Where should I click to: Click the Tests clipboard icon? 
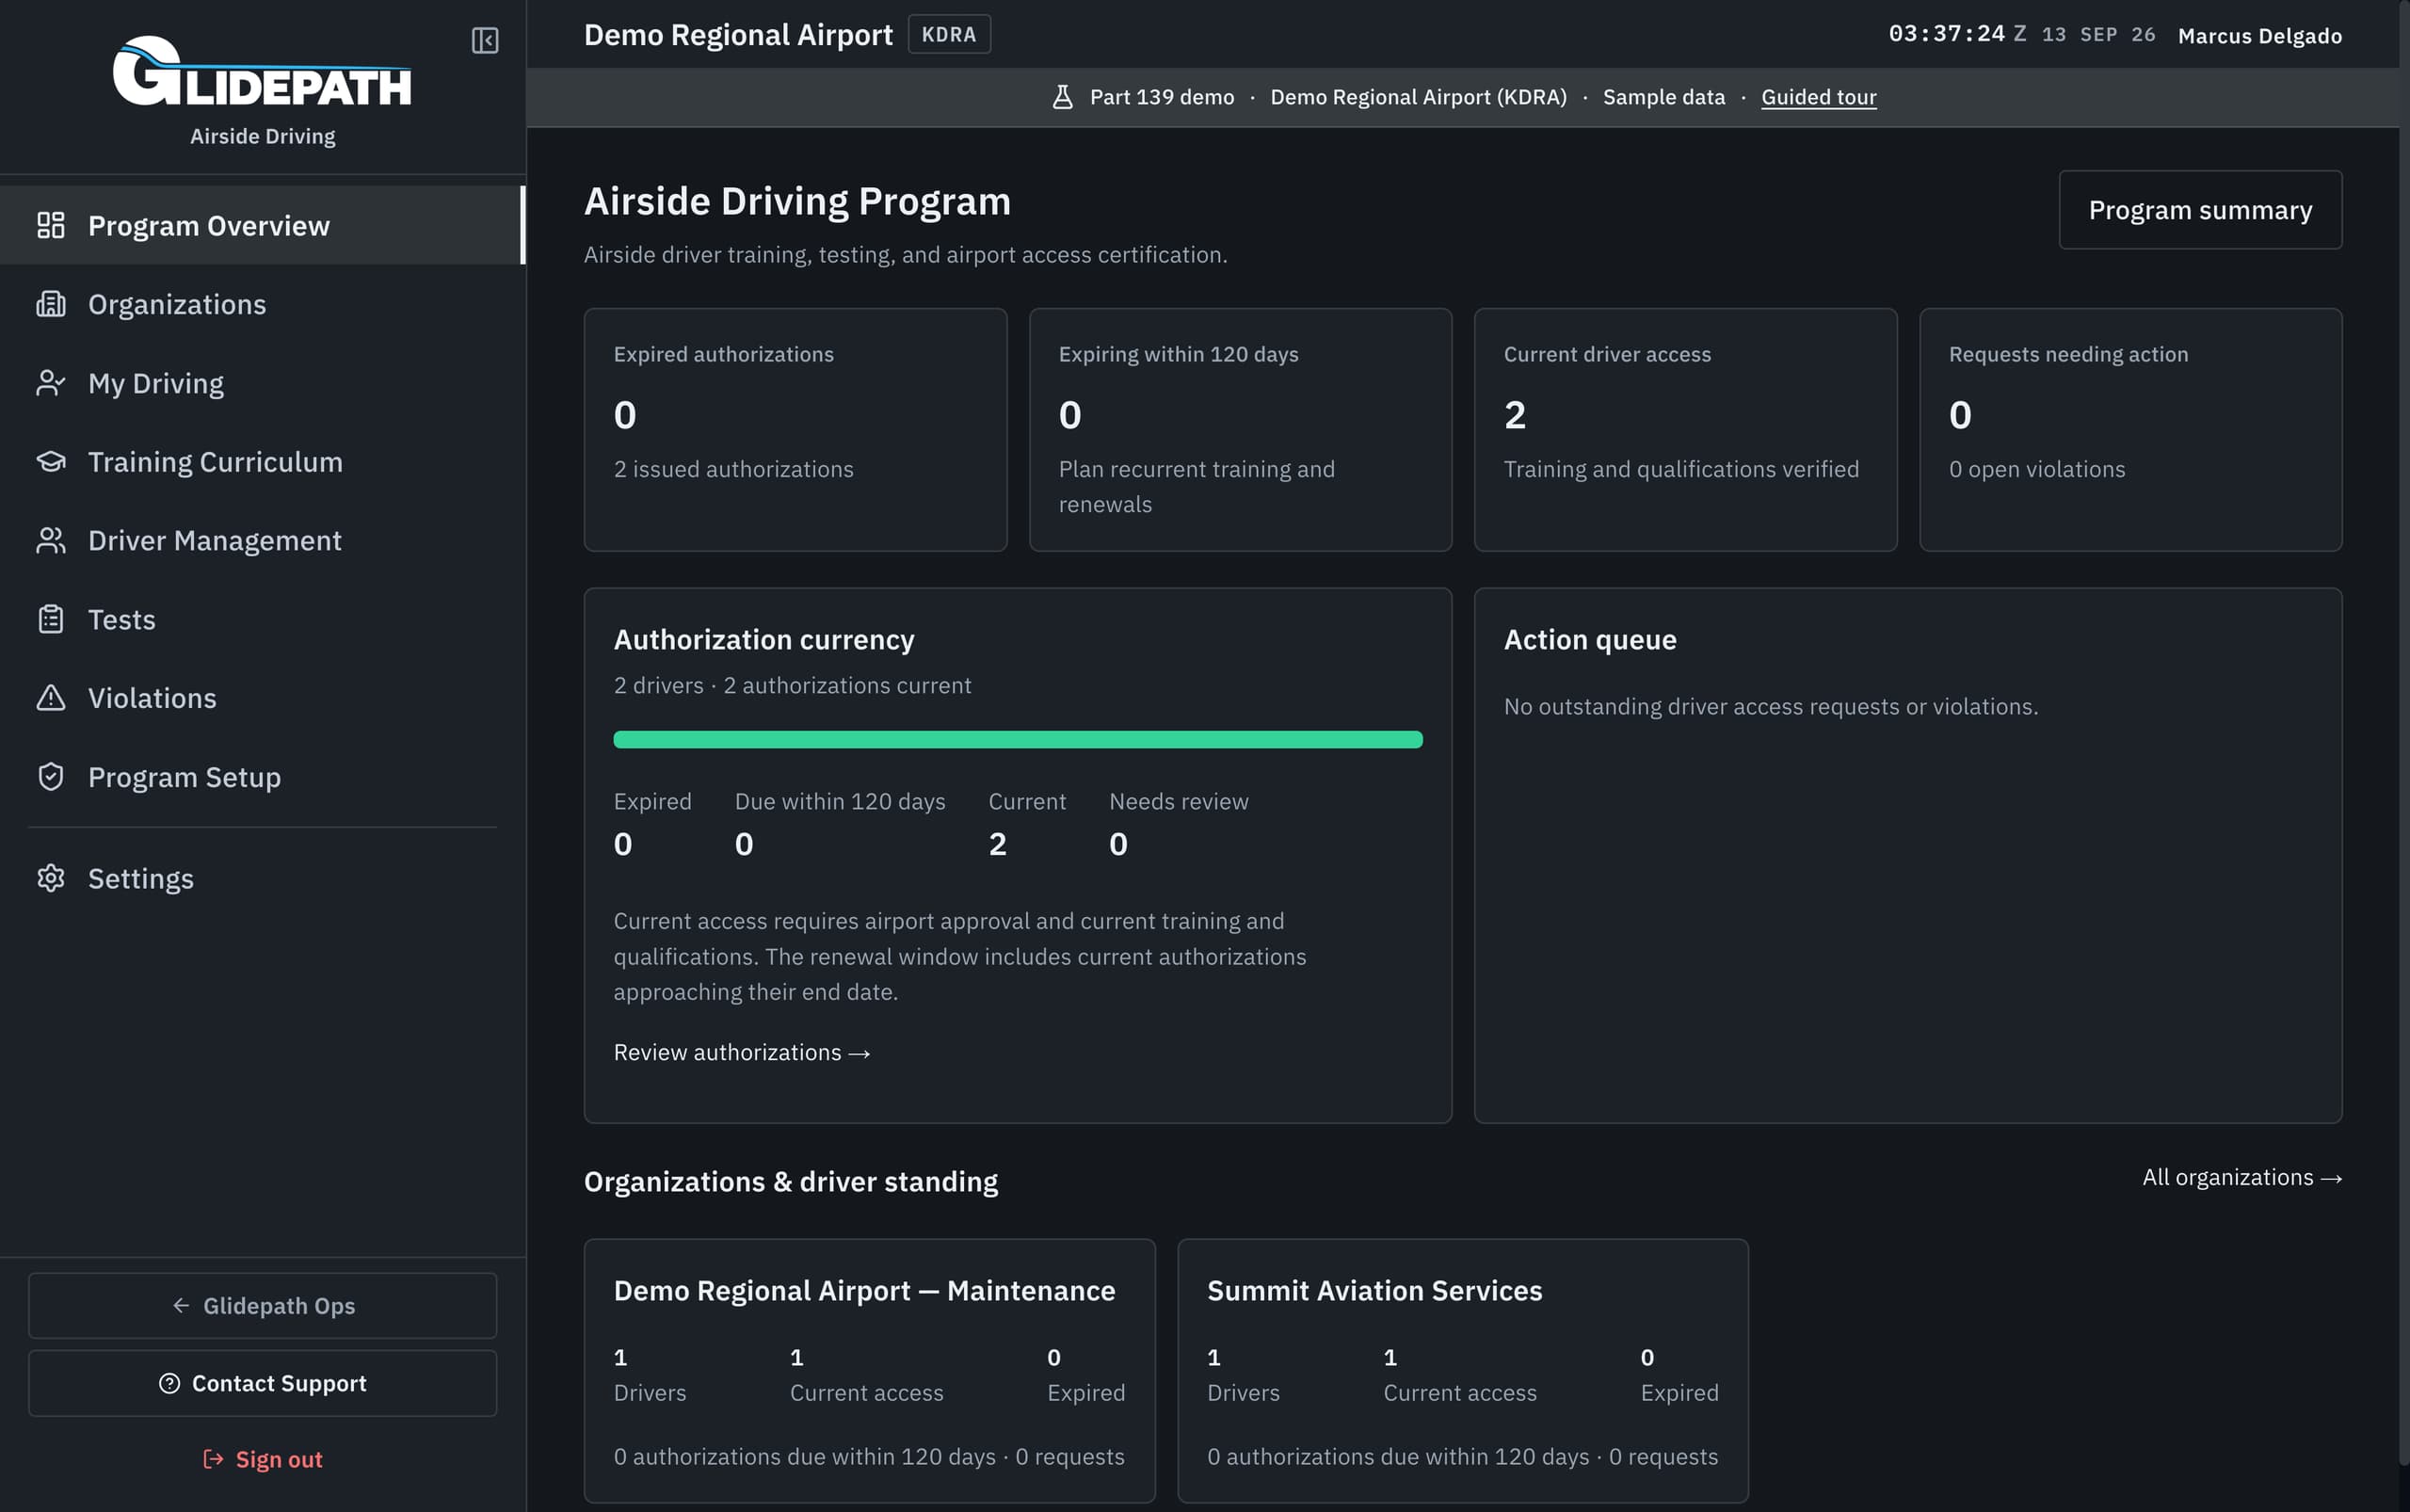pos(51,619)
